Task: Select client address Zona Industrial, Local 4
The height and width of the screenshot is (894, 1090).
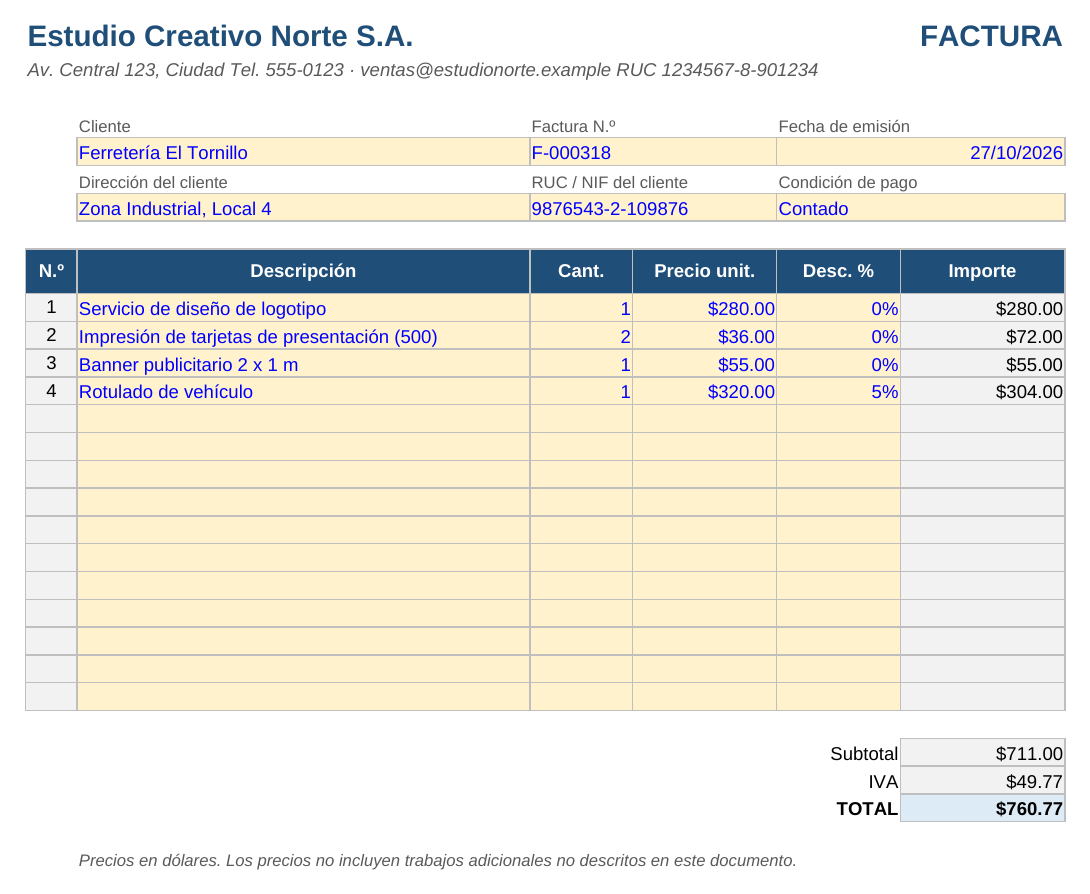Action: (x=303, y=209)
